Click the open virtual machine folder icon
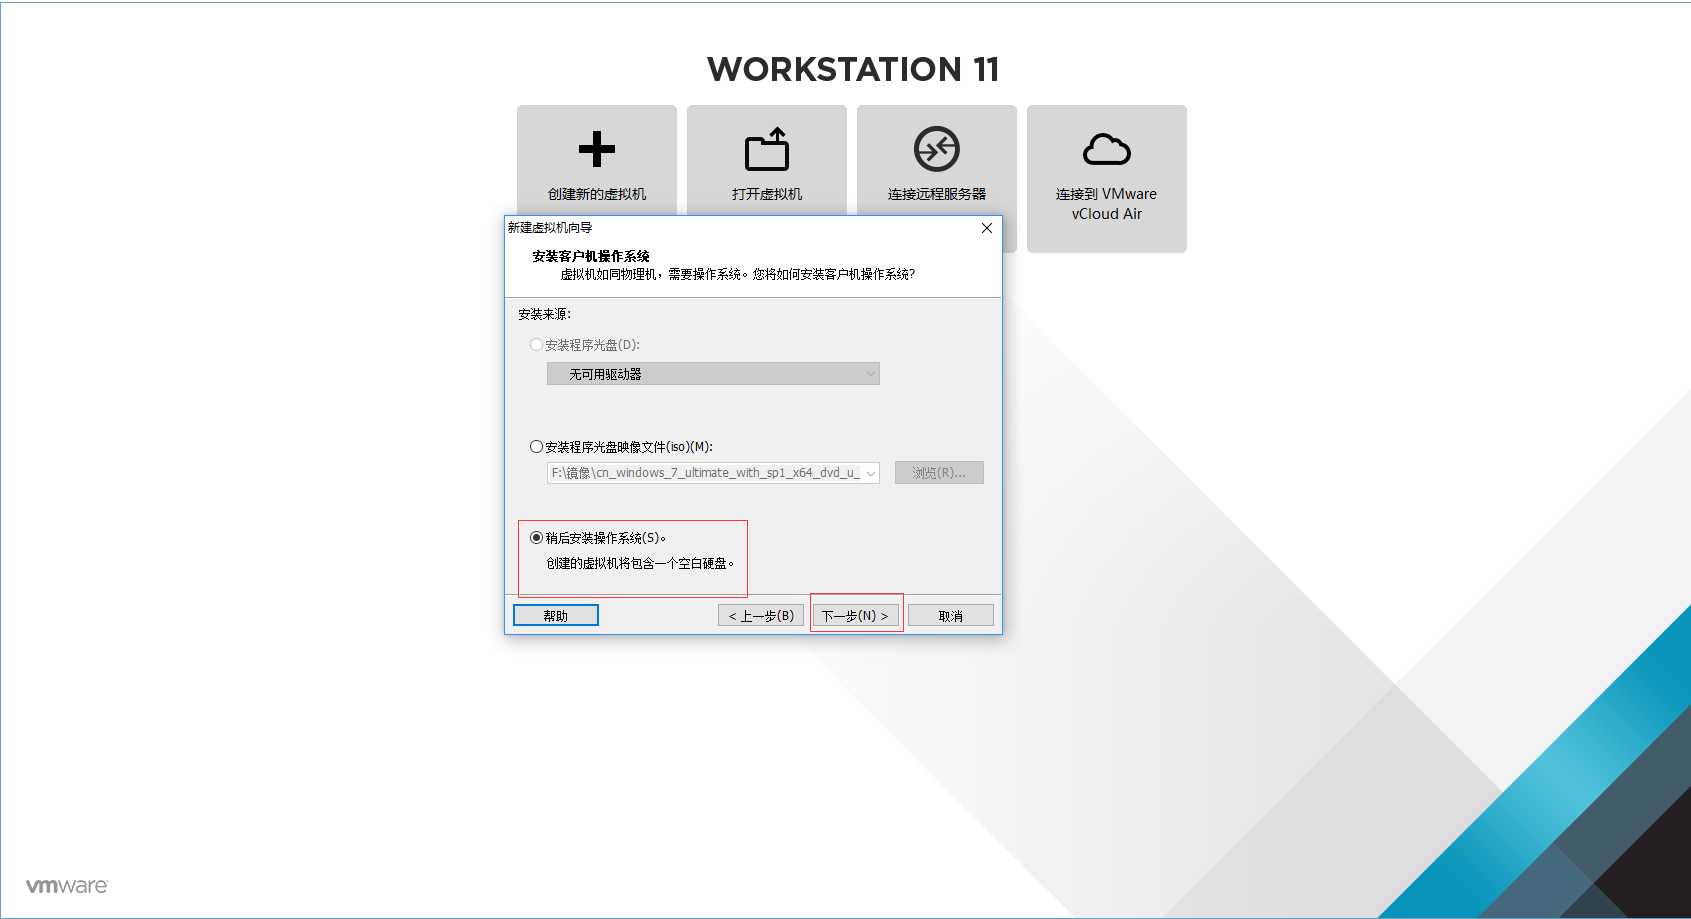 pos(767,149)
